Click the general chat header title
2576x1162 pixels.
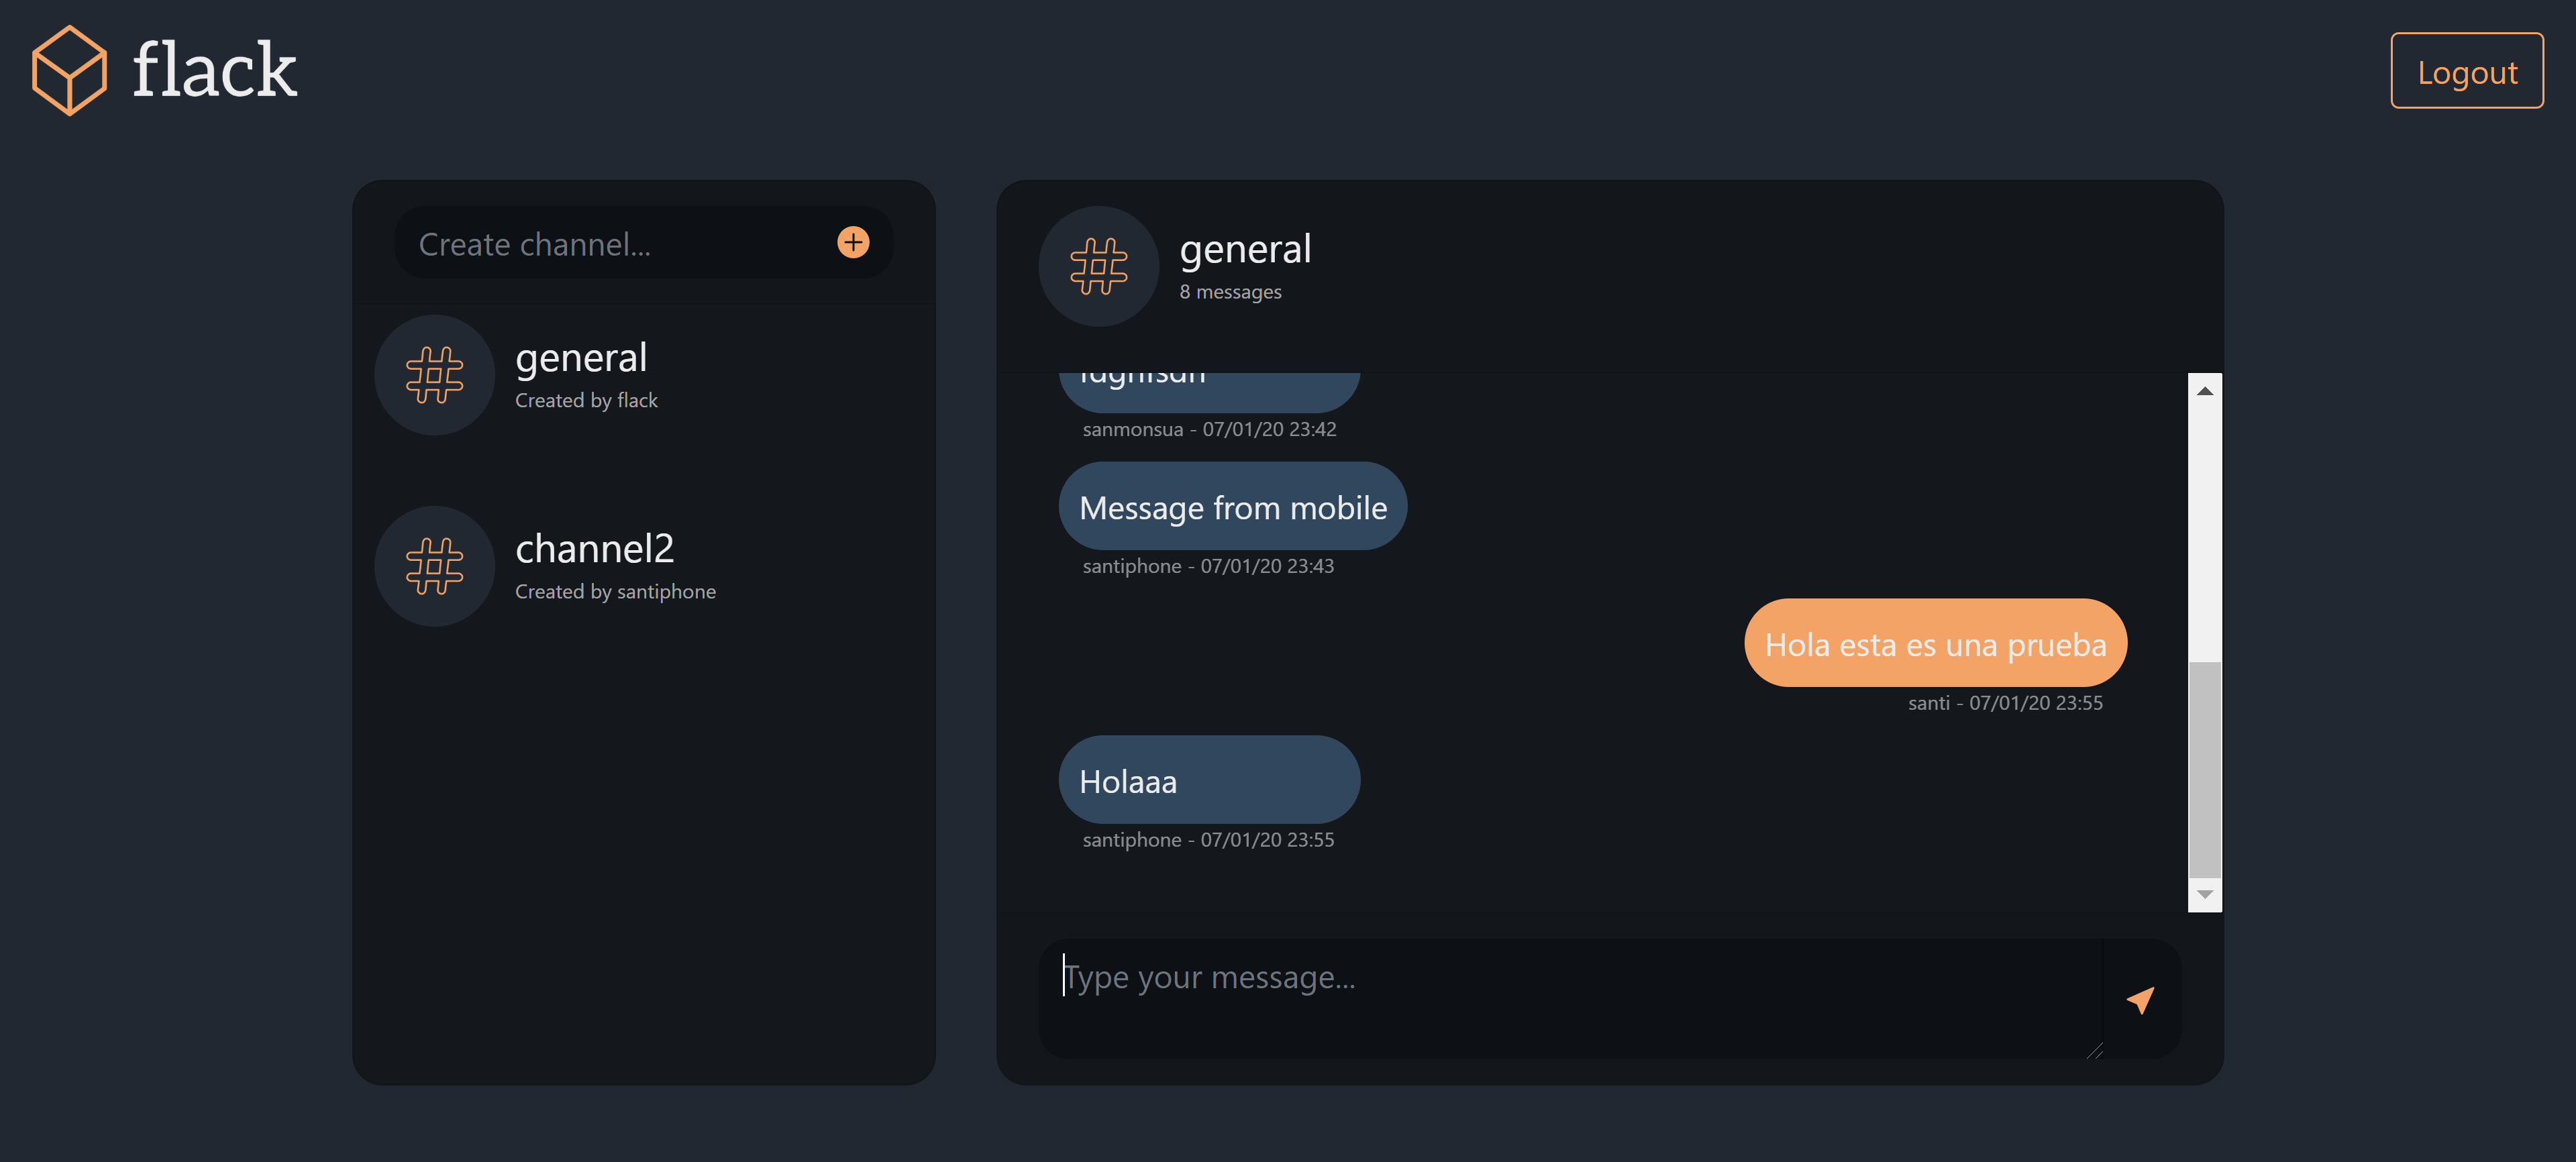point(1245,248)
